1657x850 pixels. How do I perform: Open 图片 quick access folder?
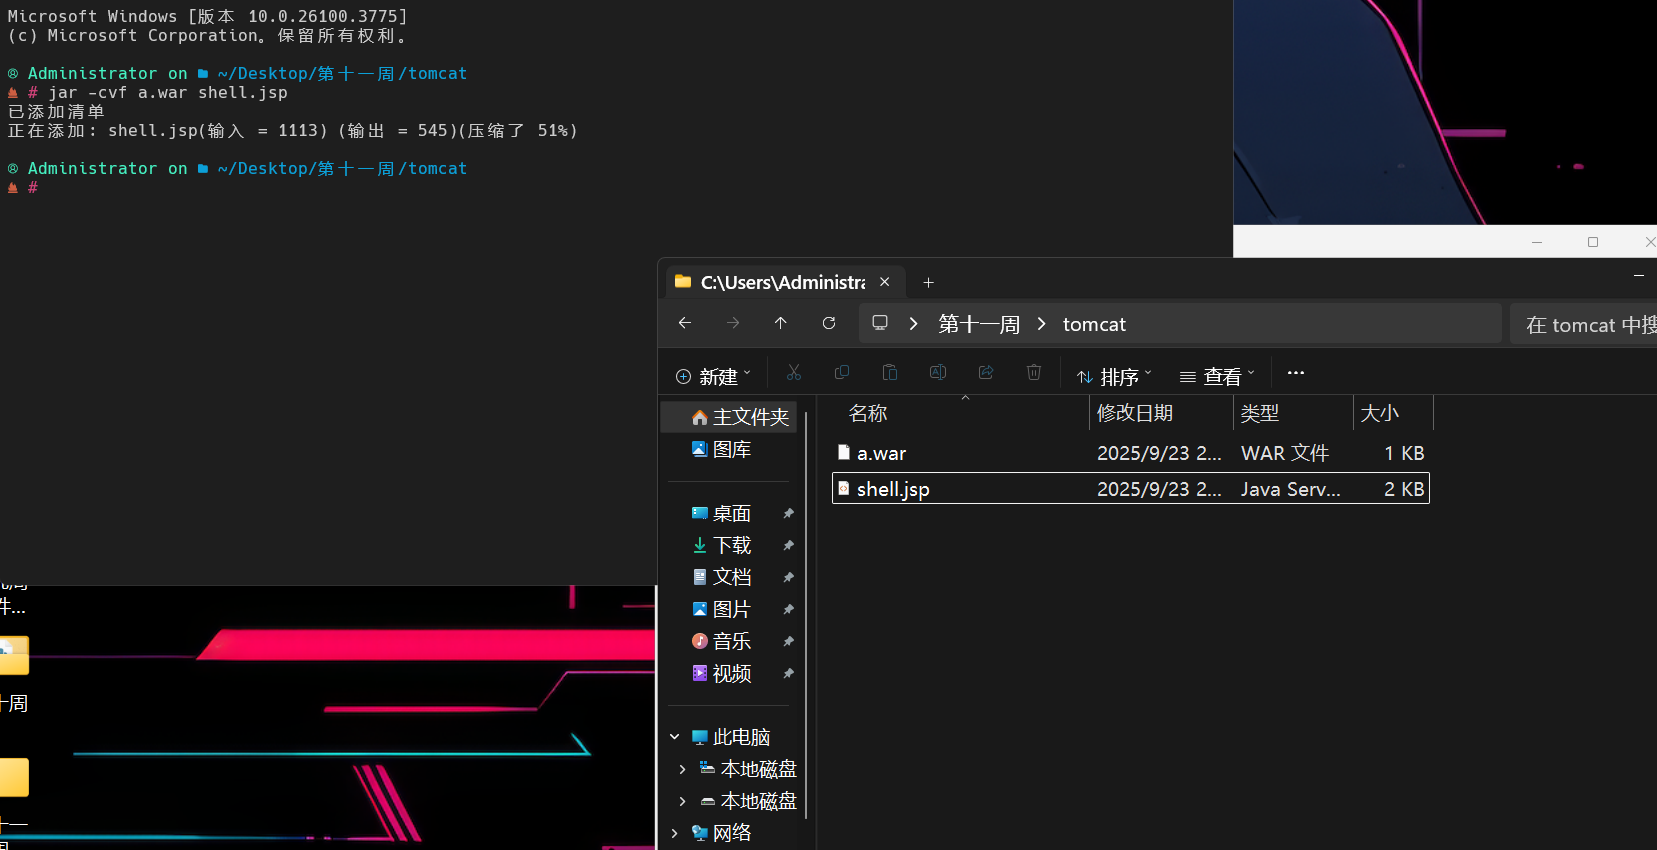[730, 609]
